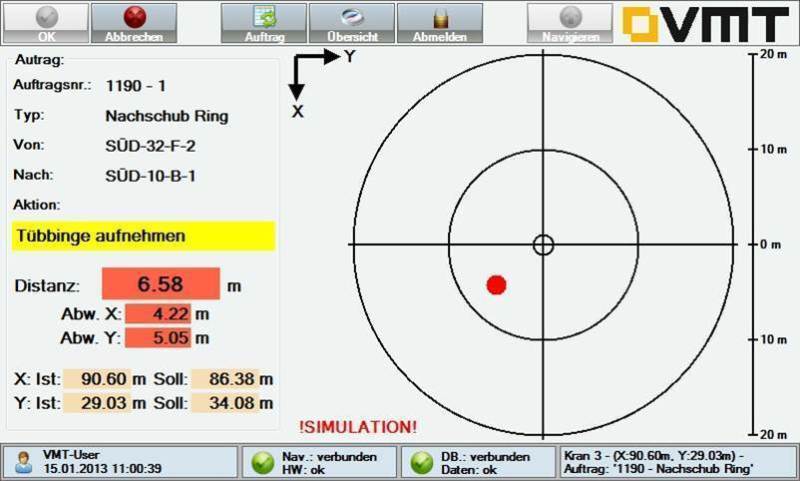Click the red '!SIMULATION!' notice
This screenshot has width=800, height=481.
pyautogui.click(x=358, y=427)
